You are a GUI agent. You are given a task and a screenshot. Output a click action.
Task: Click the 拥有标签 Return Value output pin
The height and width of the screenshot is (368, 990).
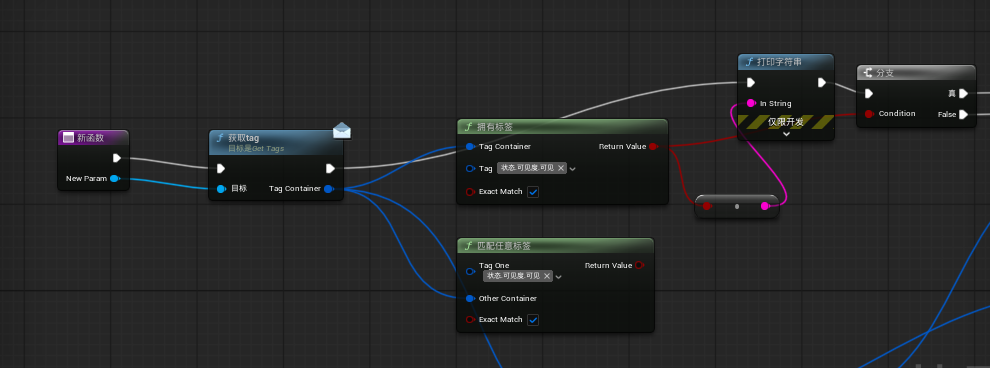click(653, 146)
